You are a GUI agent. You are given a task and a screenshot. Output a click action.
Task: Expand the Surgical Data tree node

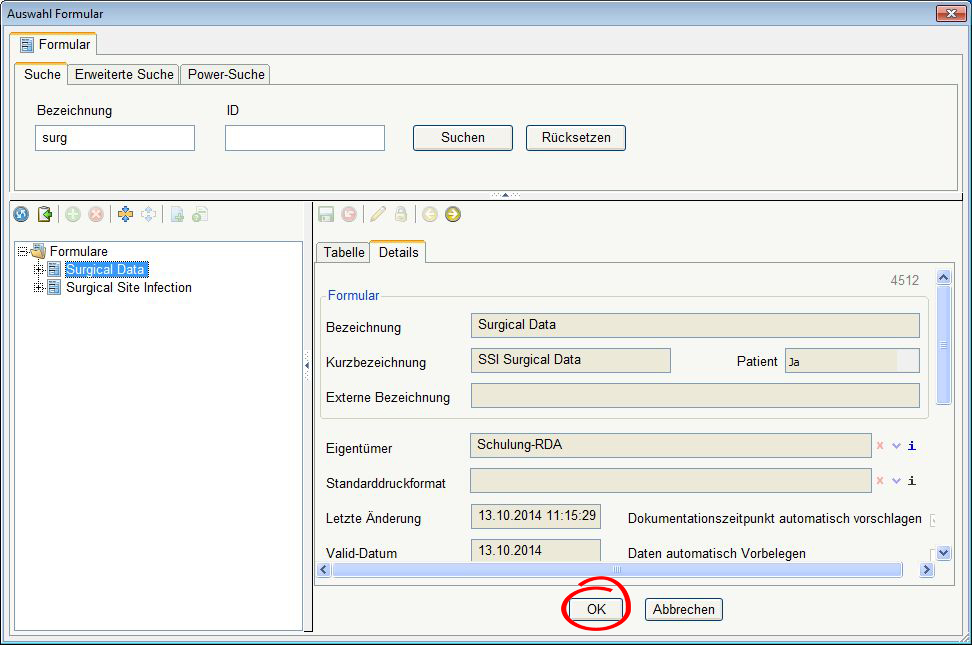click(x=39, y=269)
